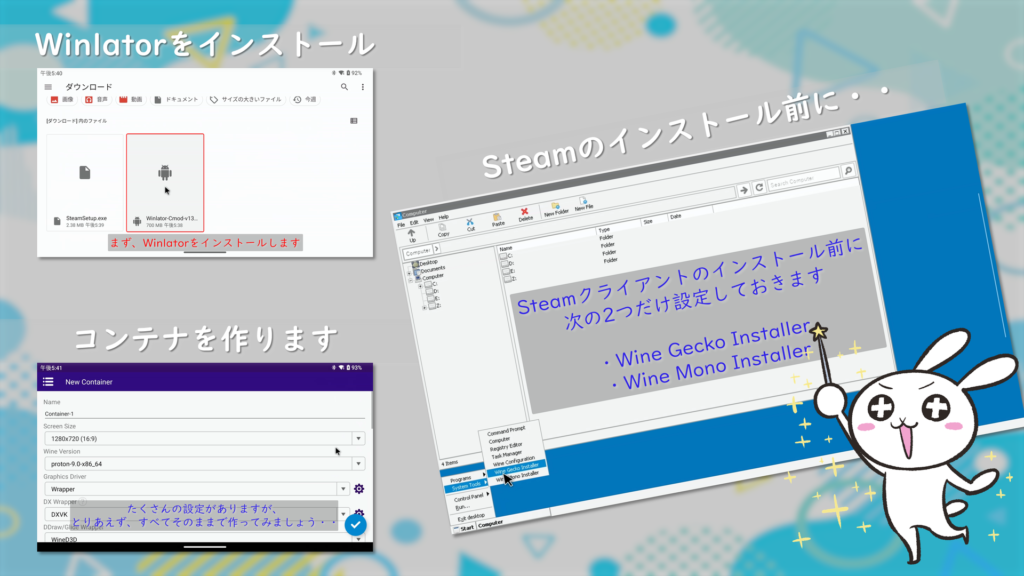Sort by the Type column header
Viewport: 1024px width, 576px height.
point(604,230)
